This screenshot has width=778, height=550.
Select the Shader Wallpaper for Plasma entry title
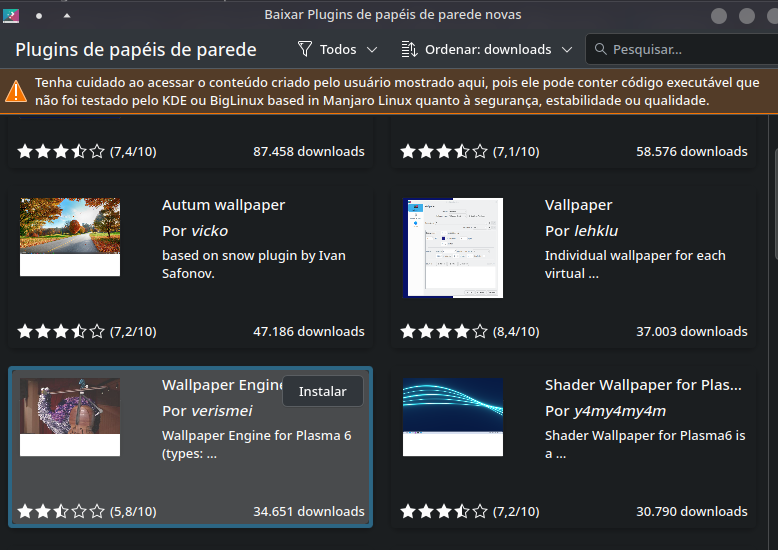643,385
